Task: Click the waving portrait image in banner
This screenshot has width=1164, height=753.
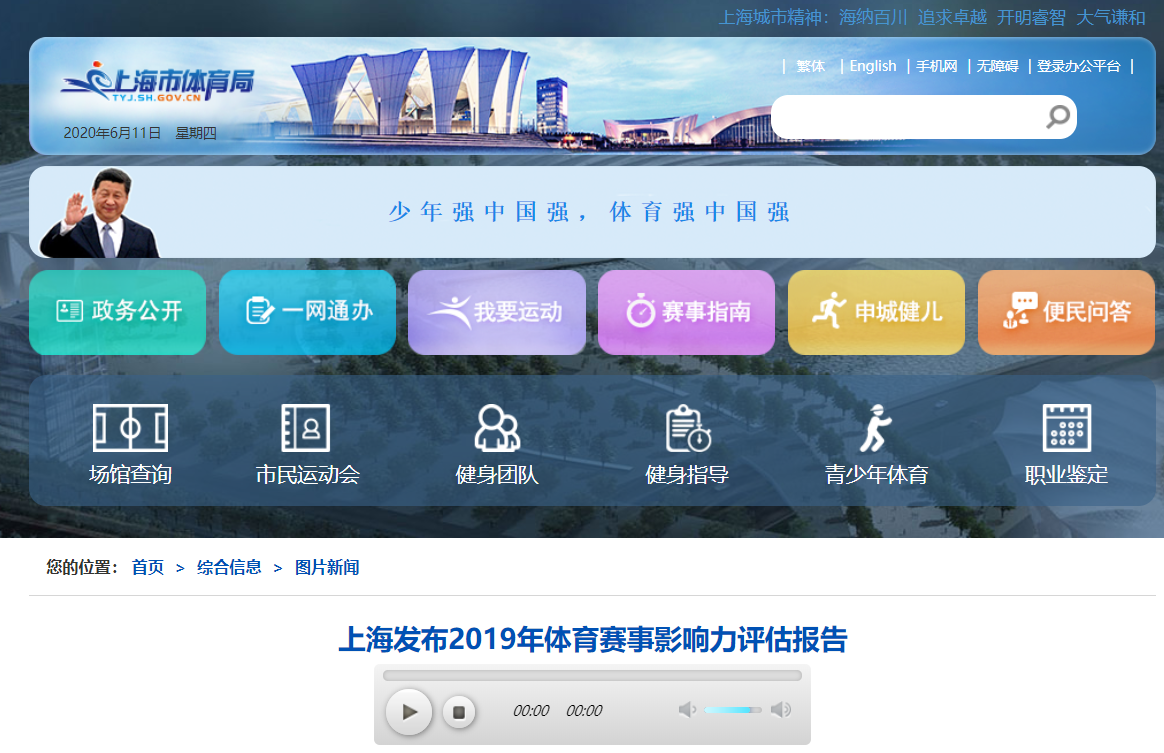Action: [x=99, y=213]
